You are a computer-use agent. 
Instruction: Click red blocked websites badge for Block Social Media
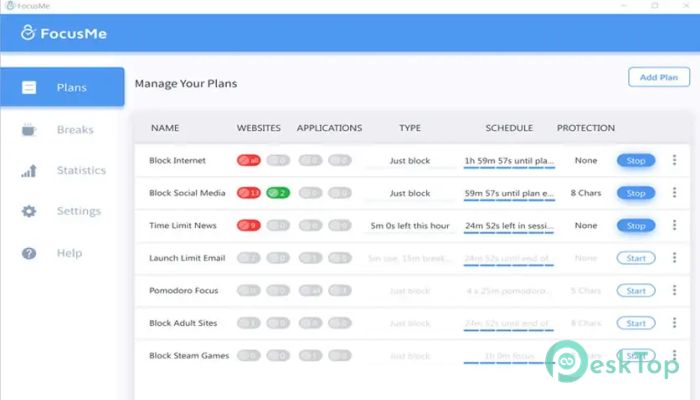point(249,193)
